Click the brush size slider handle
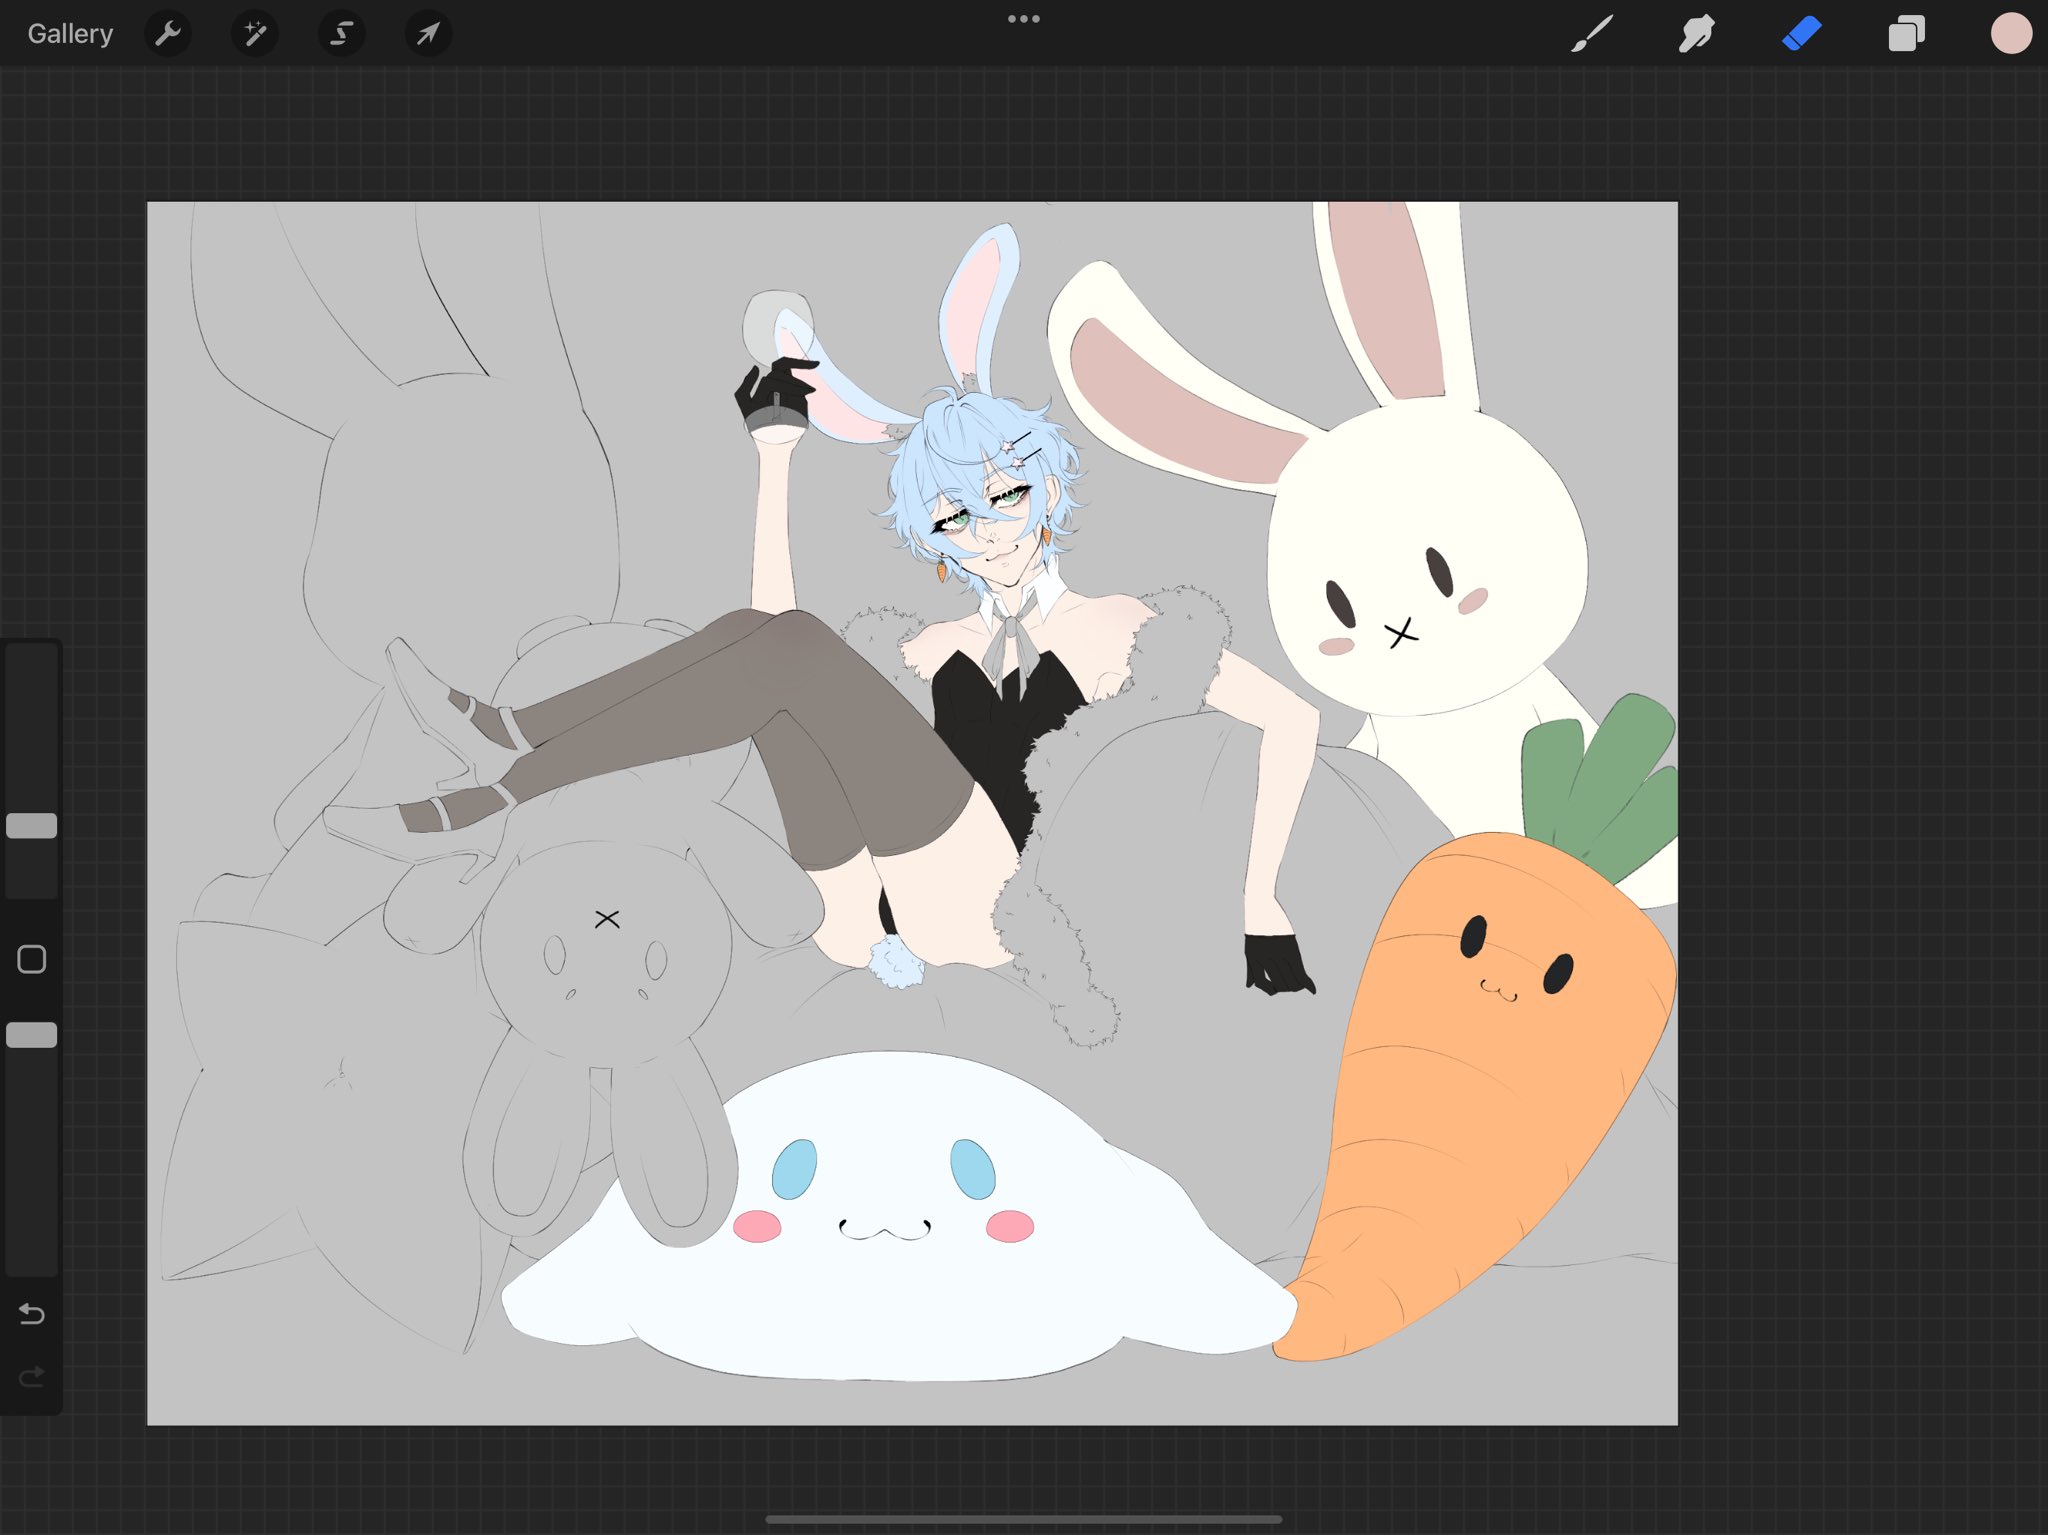Viewport: 2048px width, 1535px height. [32, 825]
